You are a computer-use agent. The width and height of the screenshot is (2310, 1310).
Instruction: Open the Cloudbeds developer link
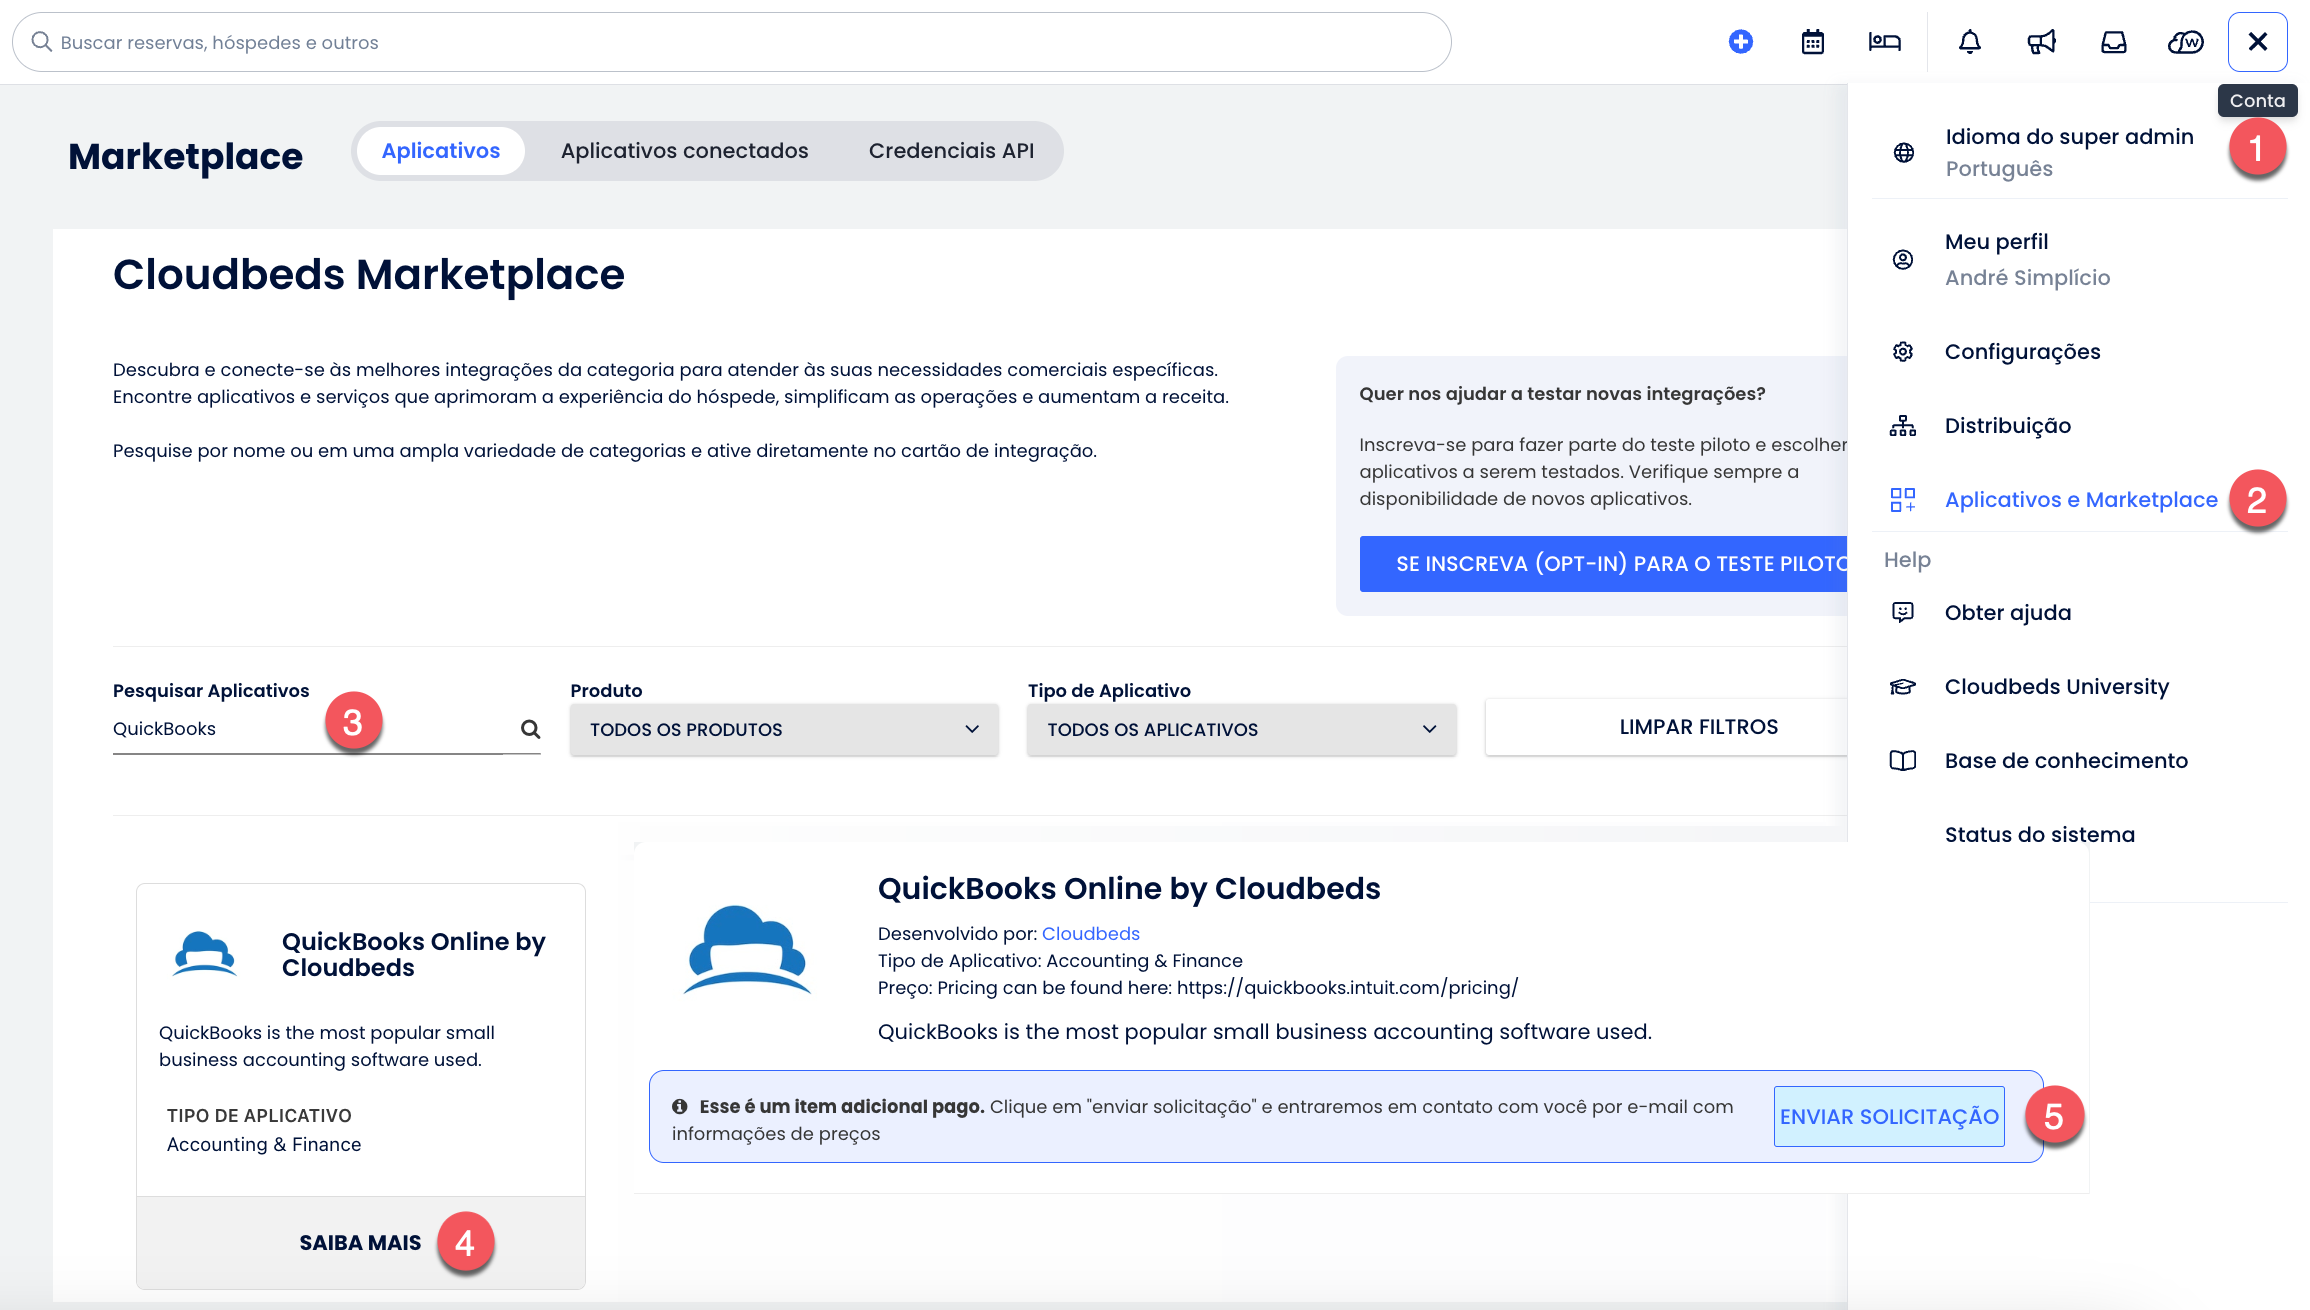coord(1090,934)
